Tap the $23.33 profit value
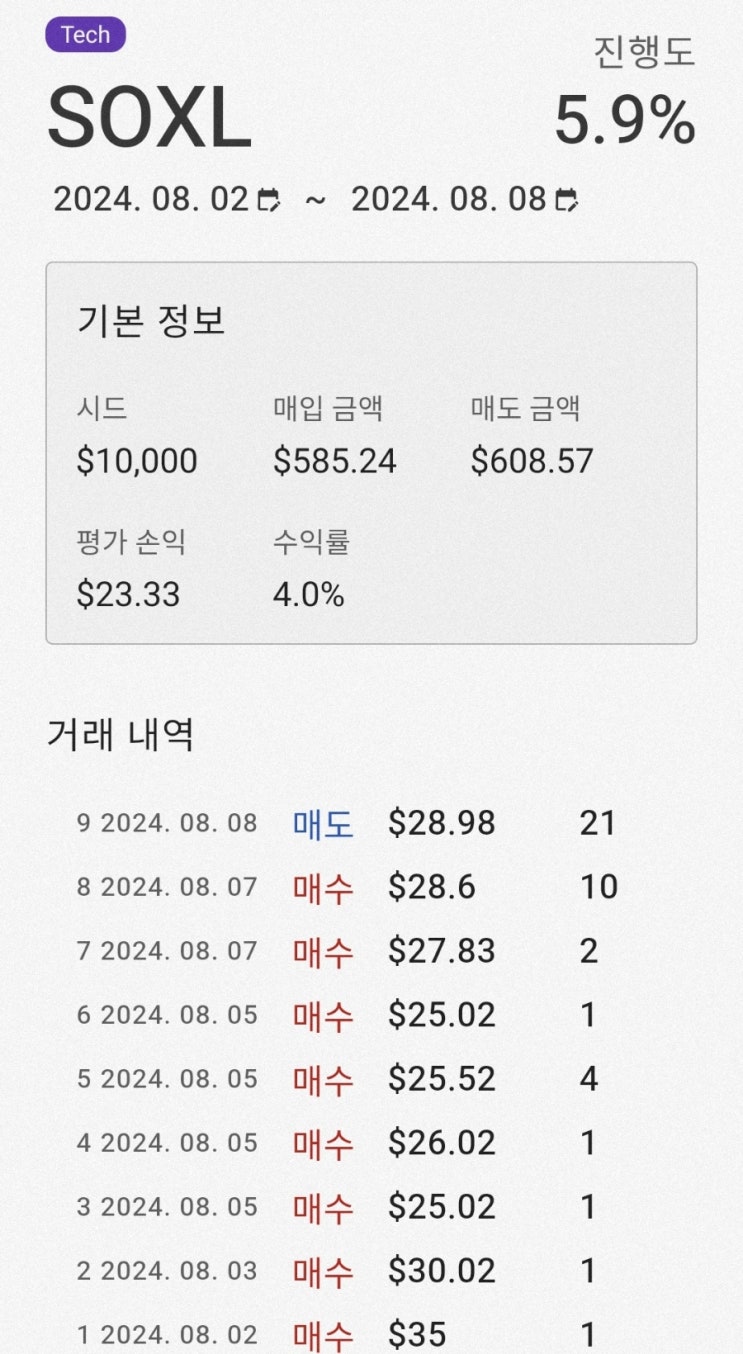This screenshot has width=743, height=1354. (128, 595)
